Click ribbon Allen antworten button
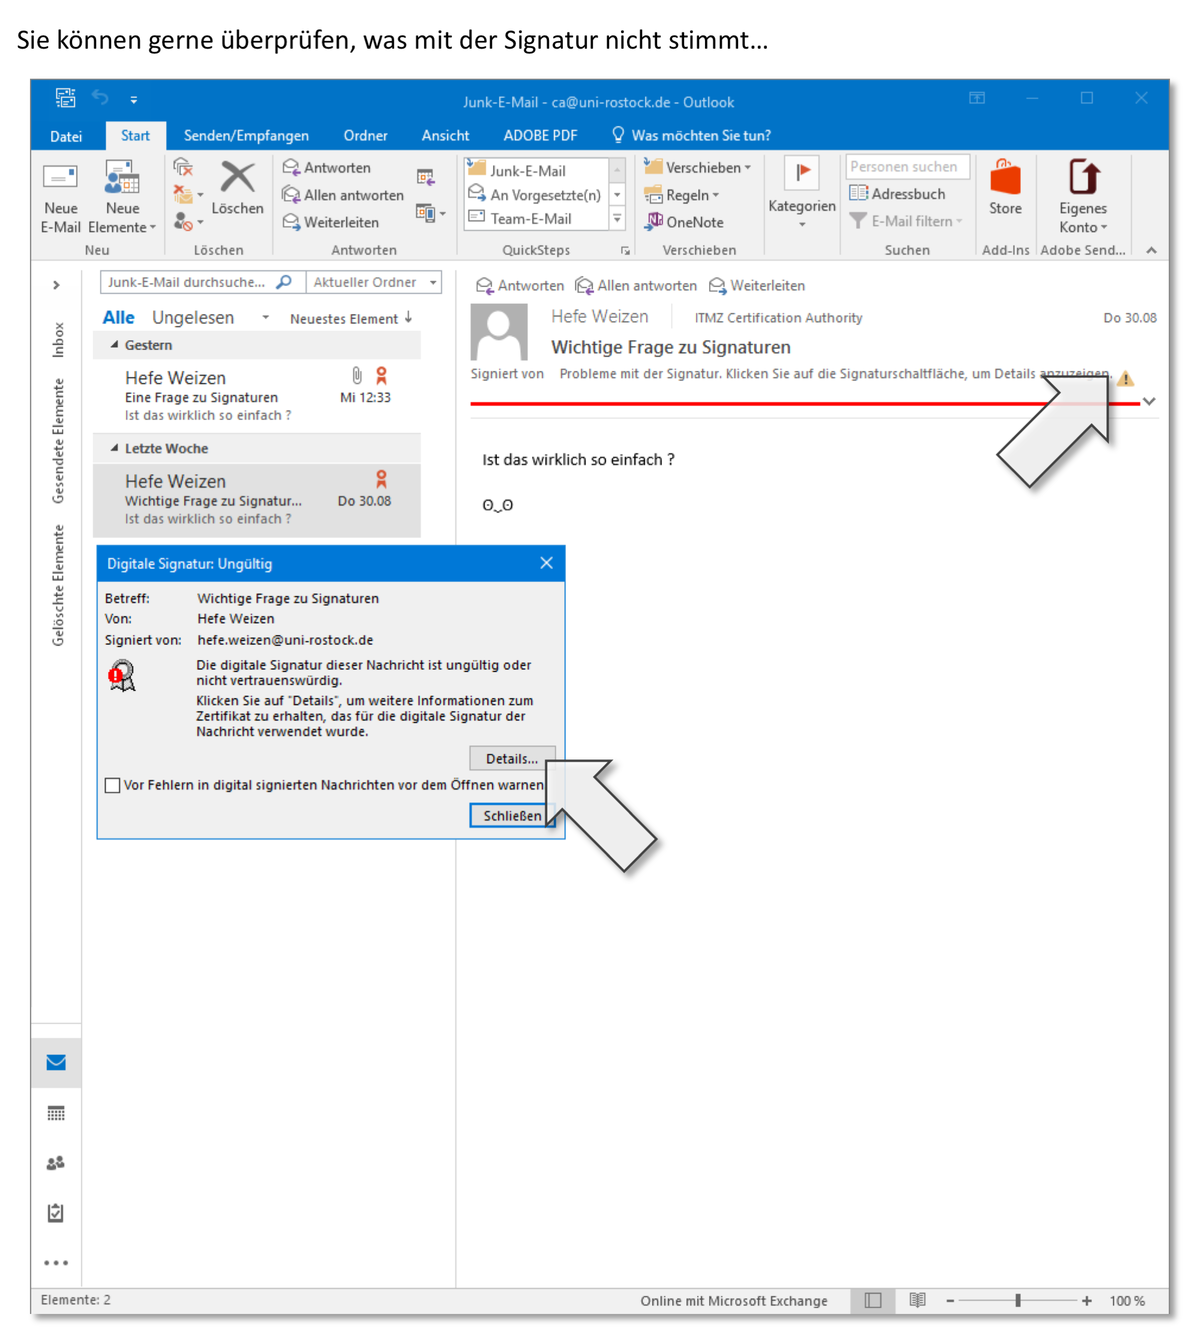This screenshot has width=1200, height=1335. 343,194
